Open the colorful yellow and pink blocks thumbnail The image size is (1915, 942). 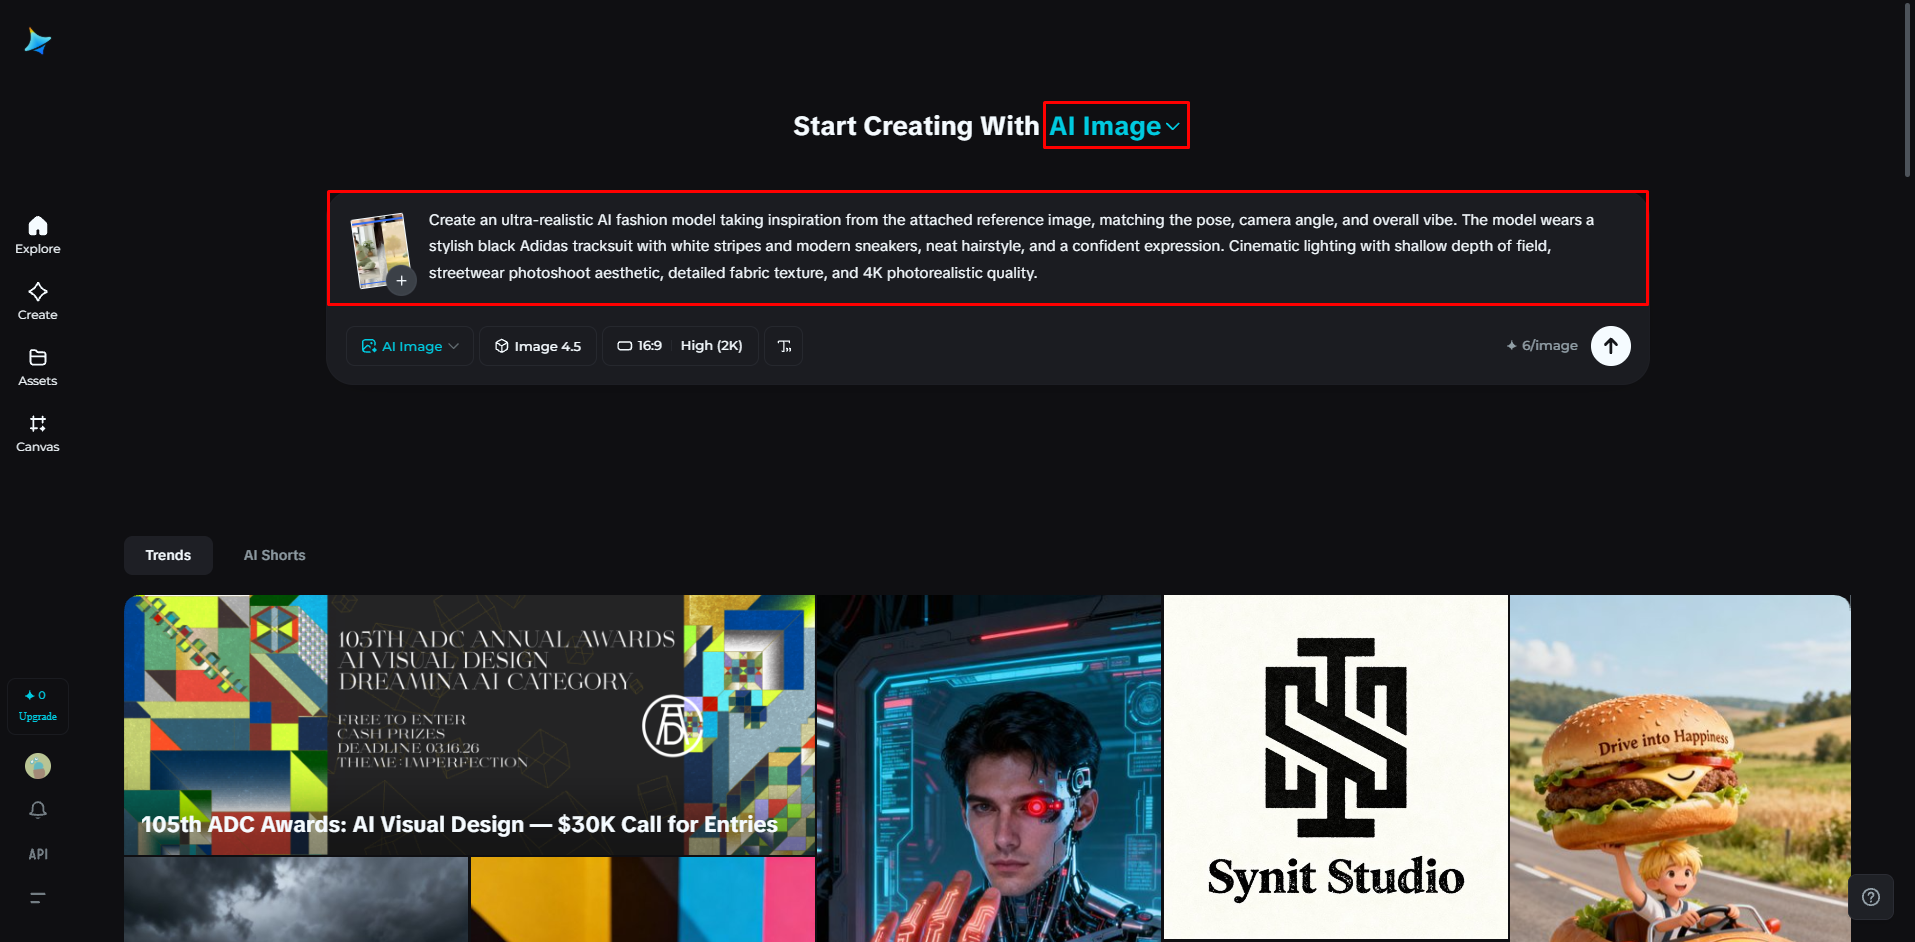point(643,899)
